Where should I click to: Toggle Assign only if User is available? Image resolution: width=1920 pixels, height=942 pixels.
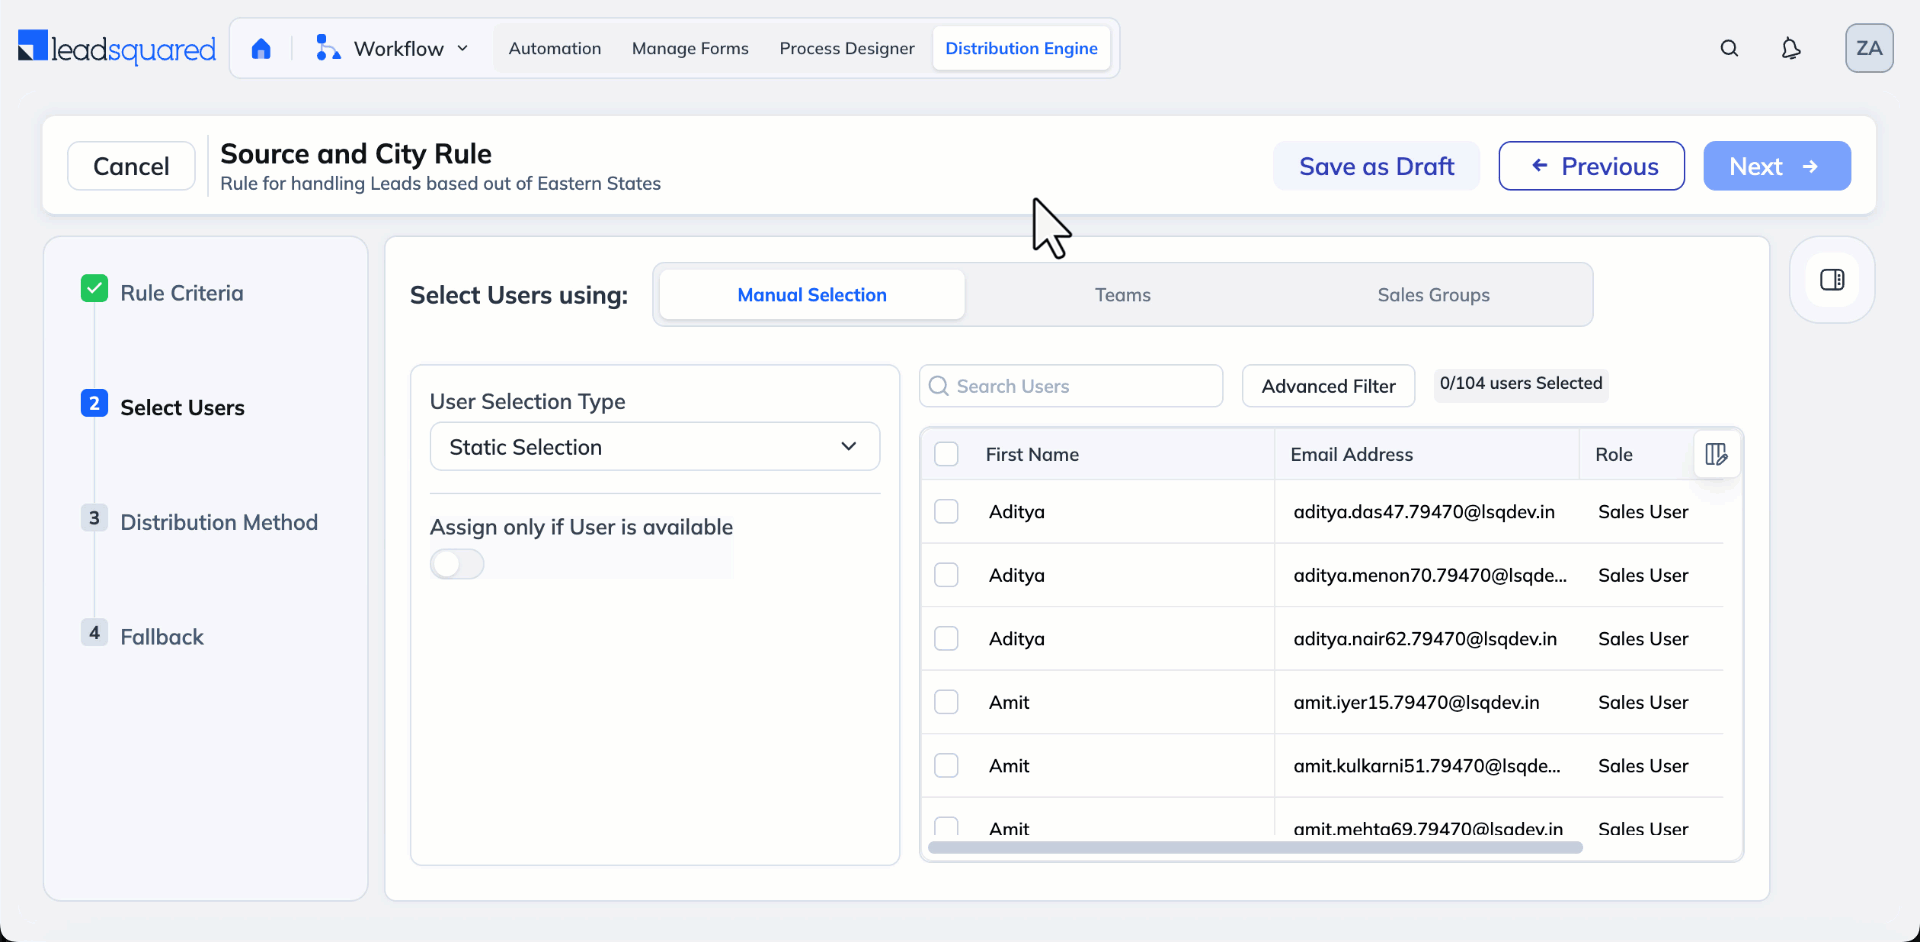[x=457, y=564]
